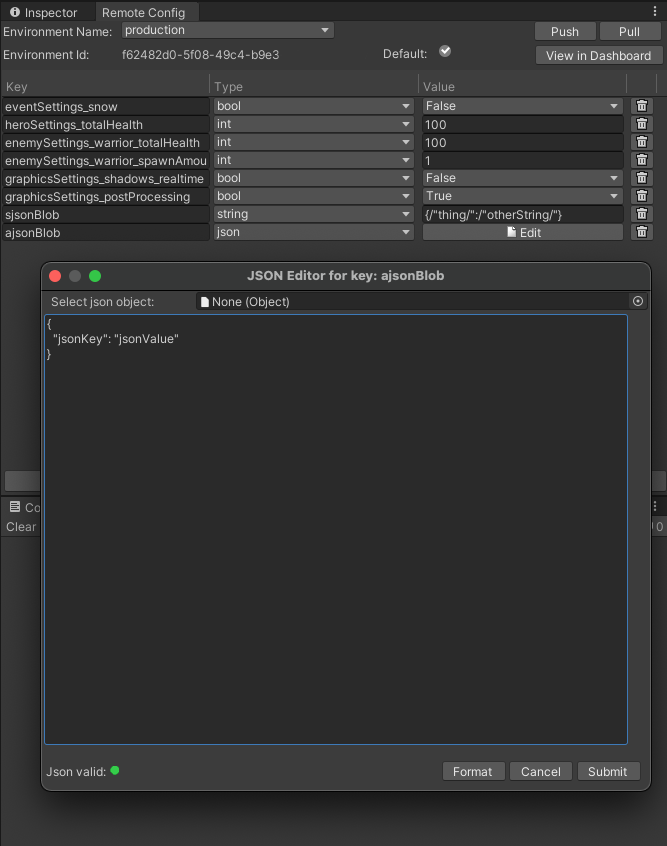Change the Type dropdown for sjsonBlob
This screenshot has width=667, height=846.
313,214
